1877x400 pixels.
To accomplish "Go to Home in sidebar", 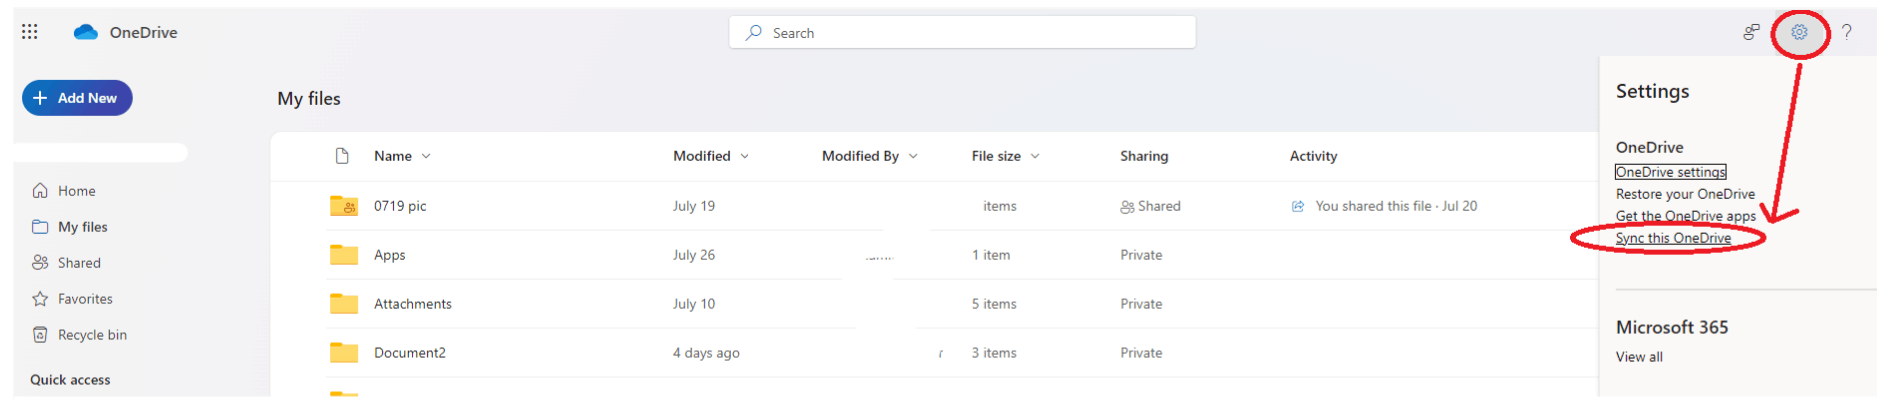I will click(76, 191).
